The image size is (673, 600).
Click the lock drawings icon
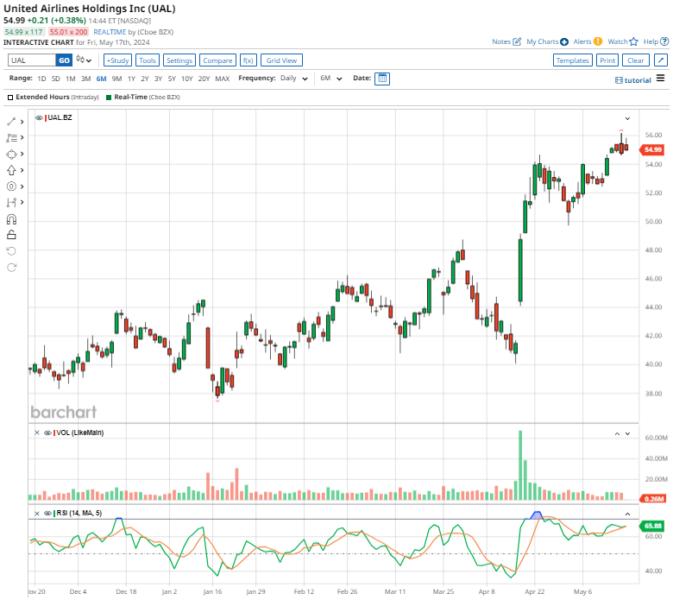coord(11,234)
